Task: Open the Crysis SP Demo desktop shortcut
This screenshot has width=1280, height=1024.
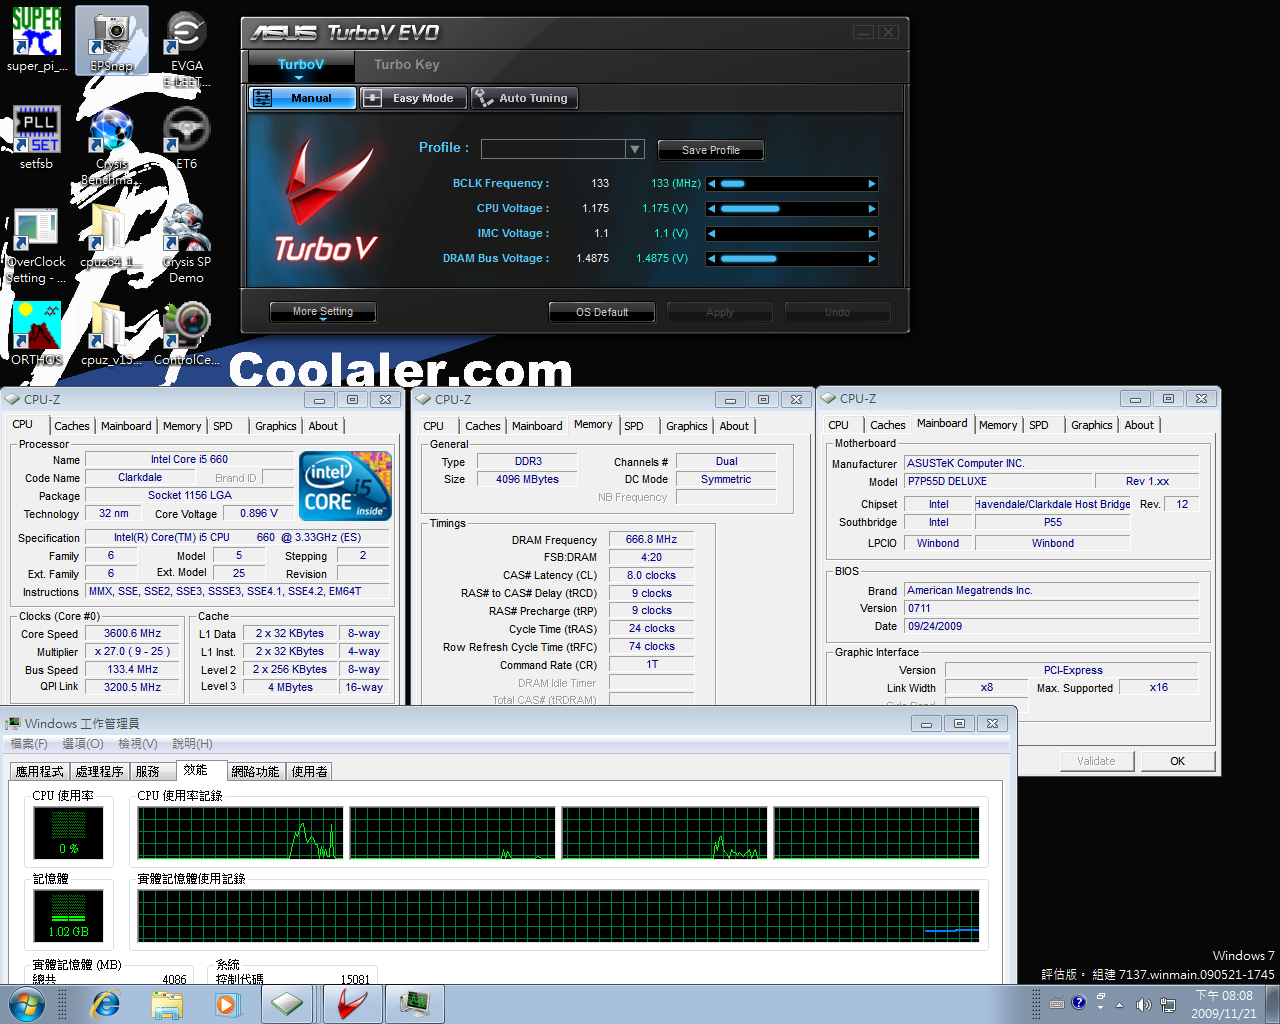Action: coord(187,244)
